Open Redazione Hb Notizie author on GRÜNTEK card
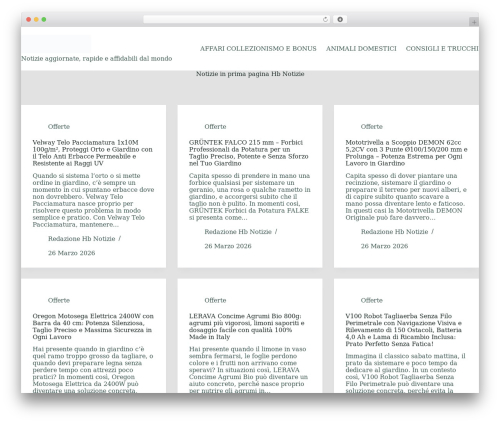The image size is (500, 423). [x=238, y=232]
